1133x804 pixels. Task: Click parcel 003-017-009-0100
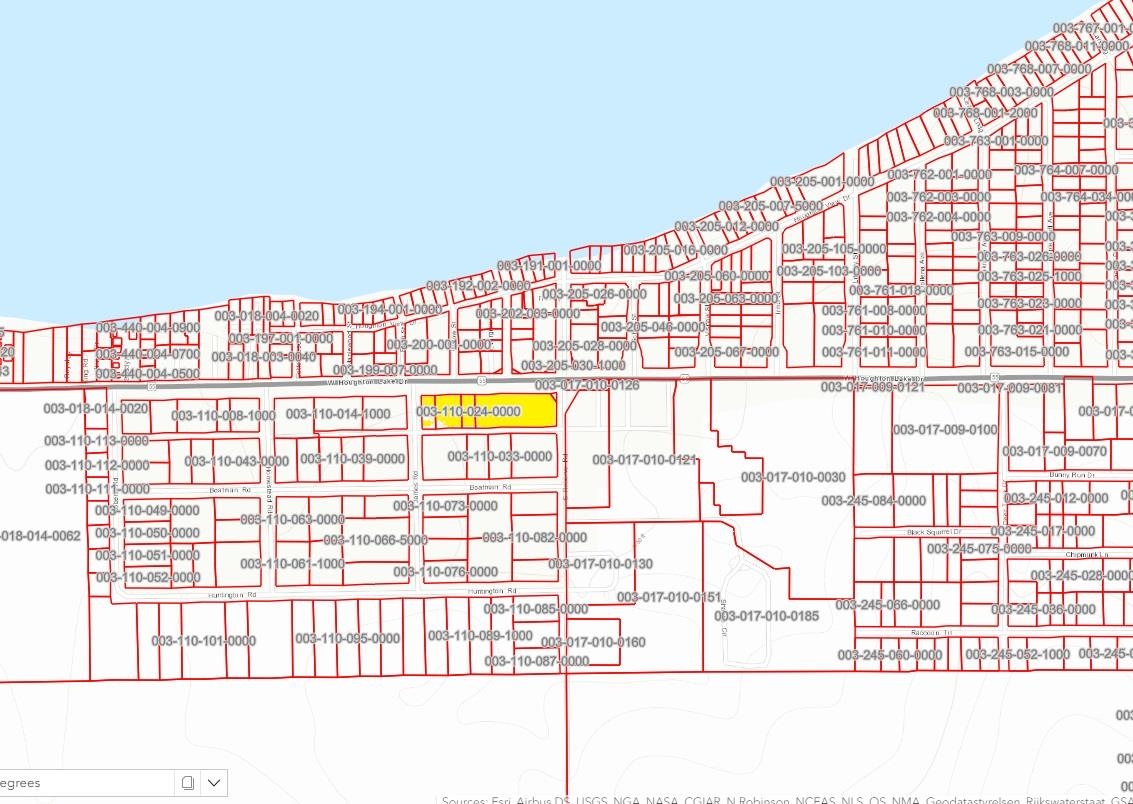click(x=944, y=430)
